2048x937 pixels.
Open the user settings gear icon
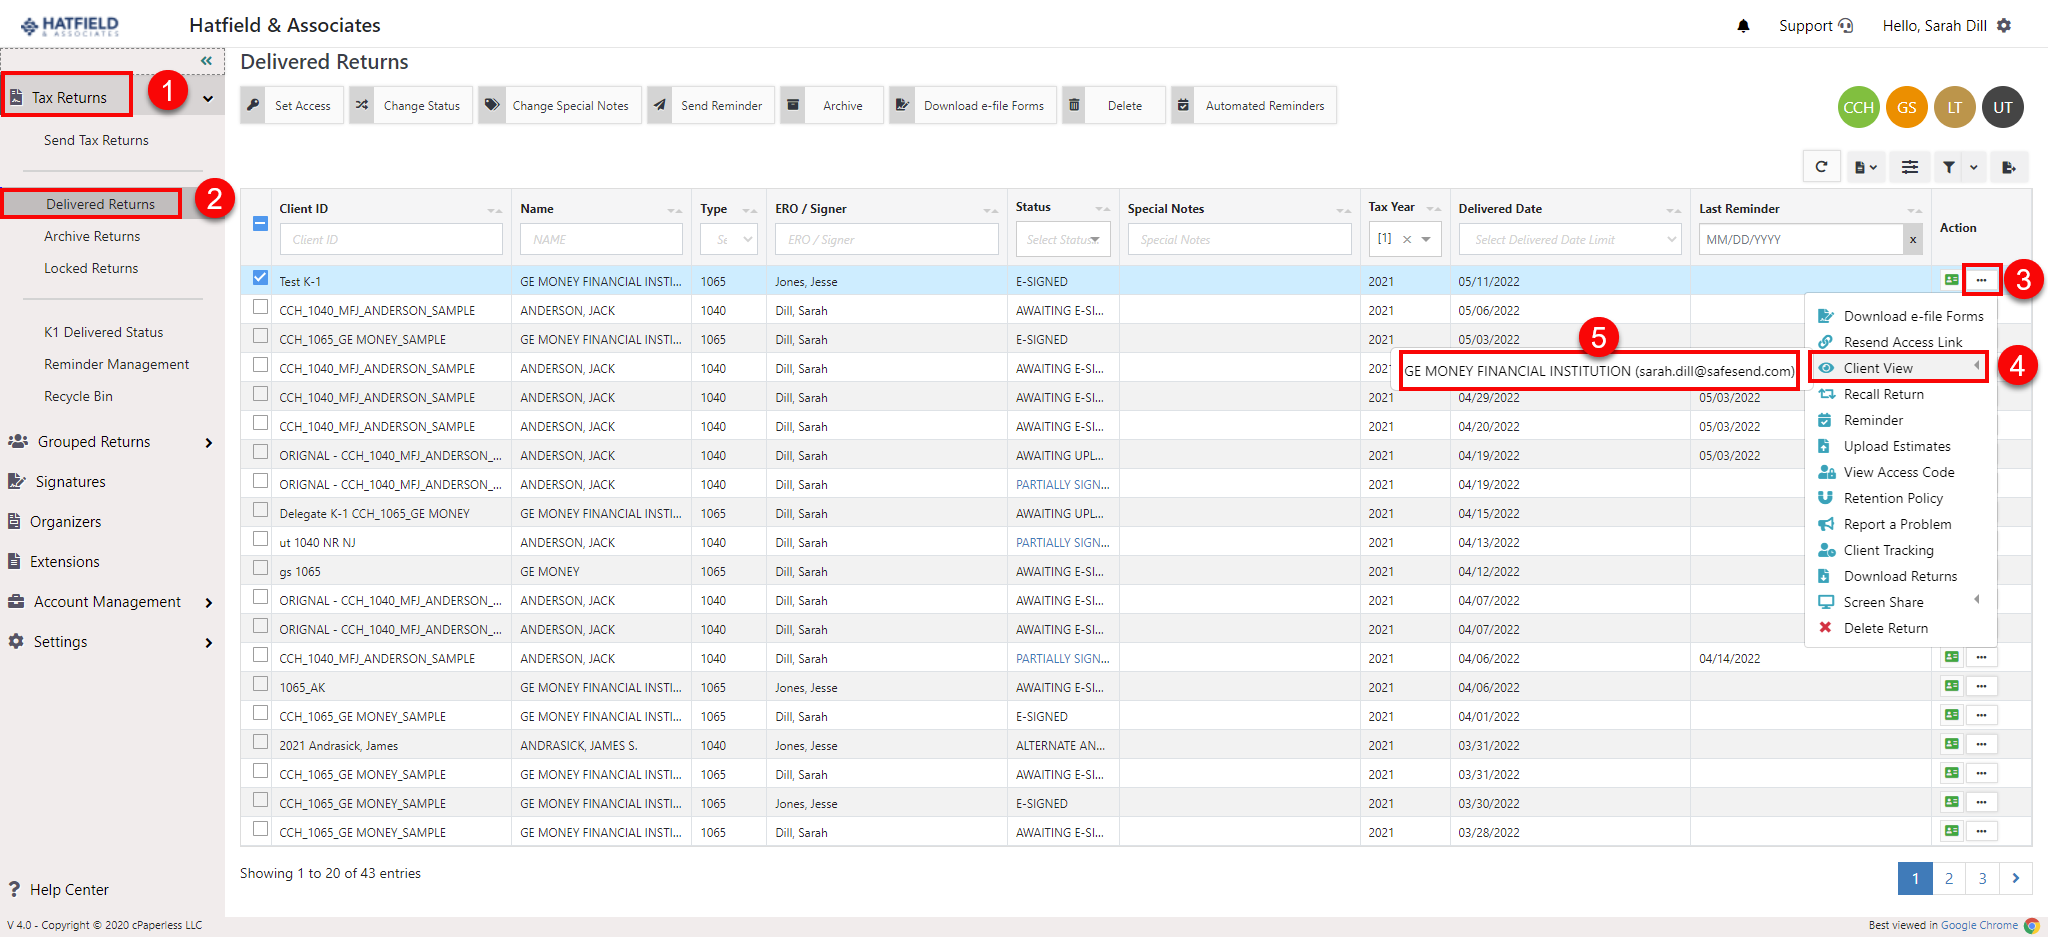point(2004,26)
